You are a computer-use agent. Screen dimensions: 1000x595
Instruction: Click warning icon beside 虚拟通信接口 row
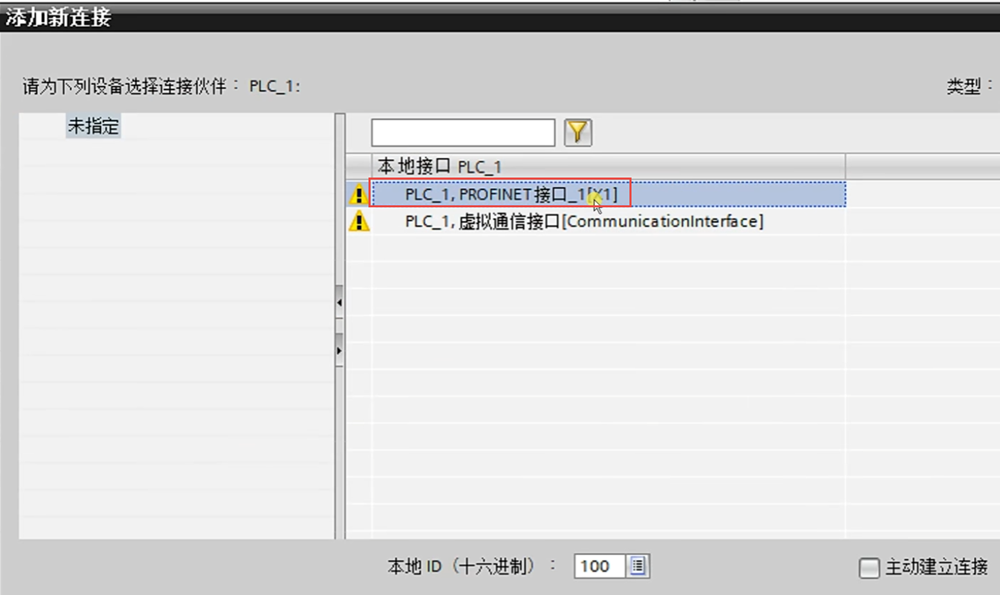point(359,221)
